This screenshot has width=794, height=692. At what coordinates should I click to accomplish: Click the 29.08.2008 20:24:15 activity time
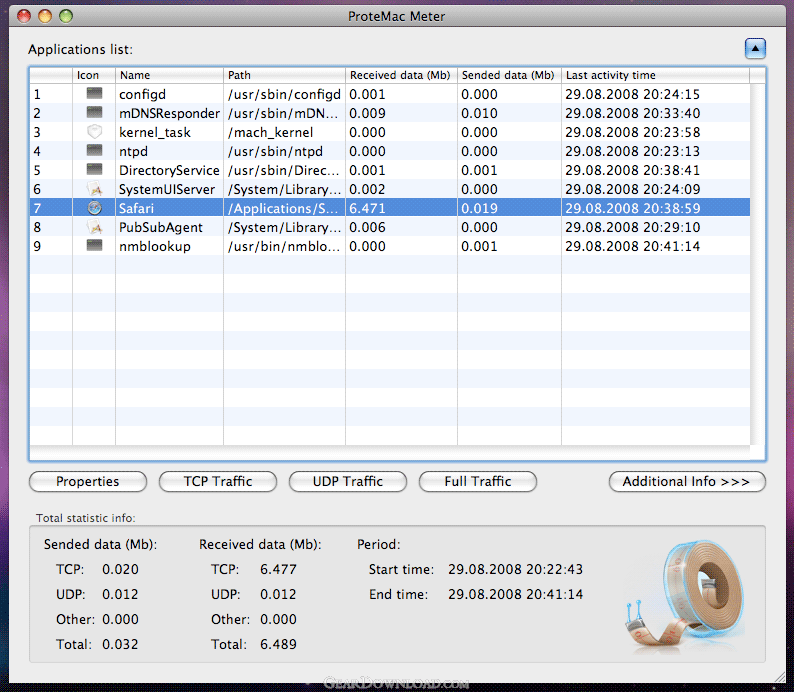point(632,95)
